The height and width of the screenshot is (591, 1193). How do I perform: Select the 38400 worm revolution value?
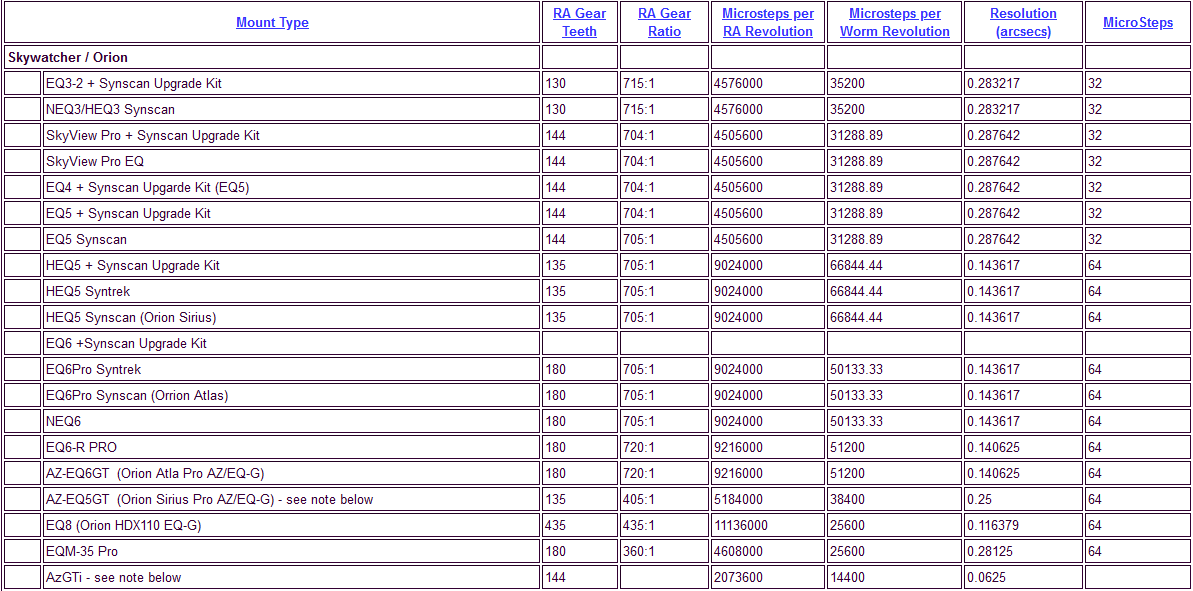(x=847, y=500)
